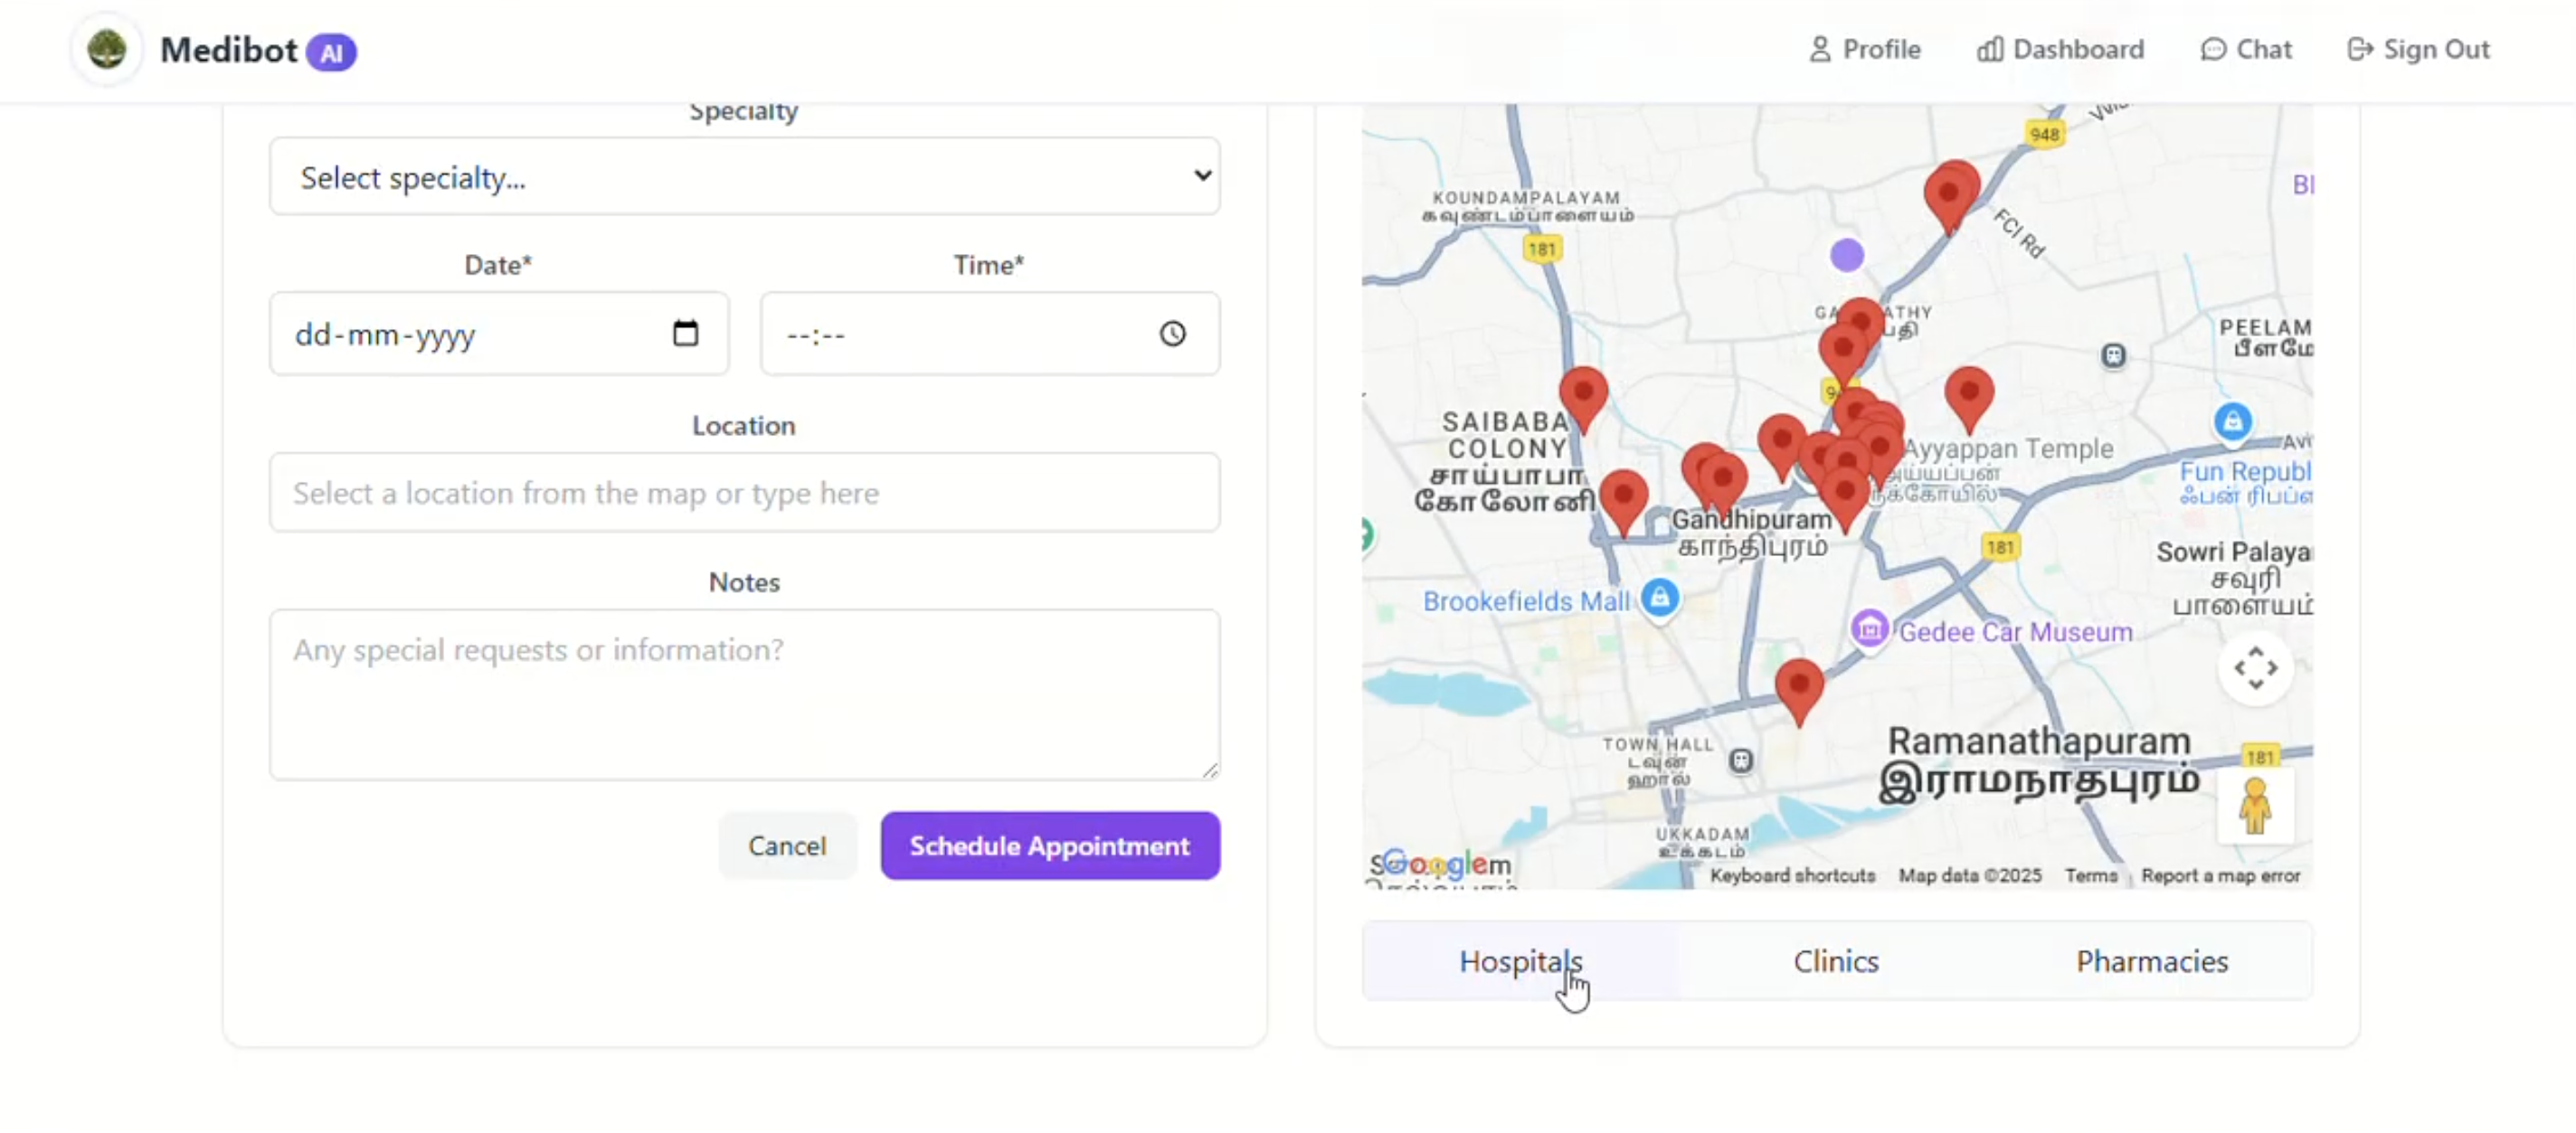Click the Street View pegman icon

tap(2255, 805)
